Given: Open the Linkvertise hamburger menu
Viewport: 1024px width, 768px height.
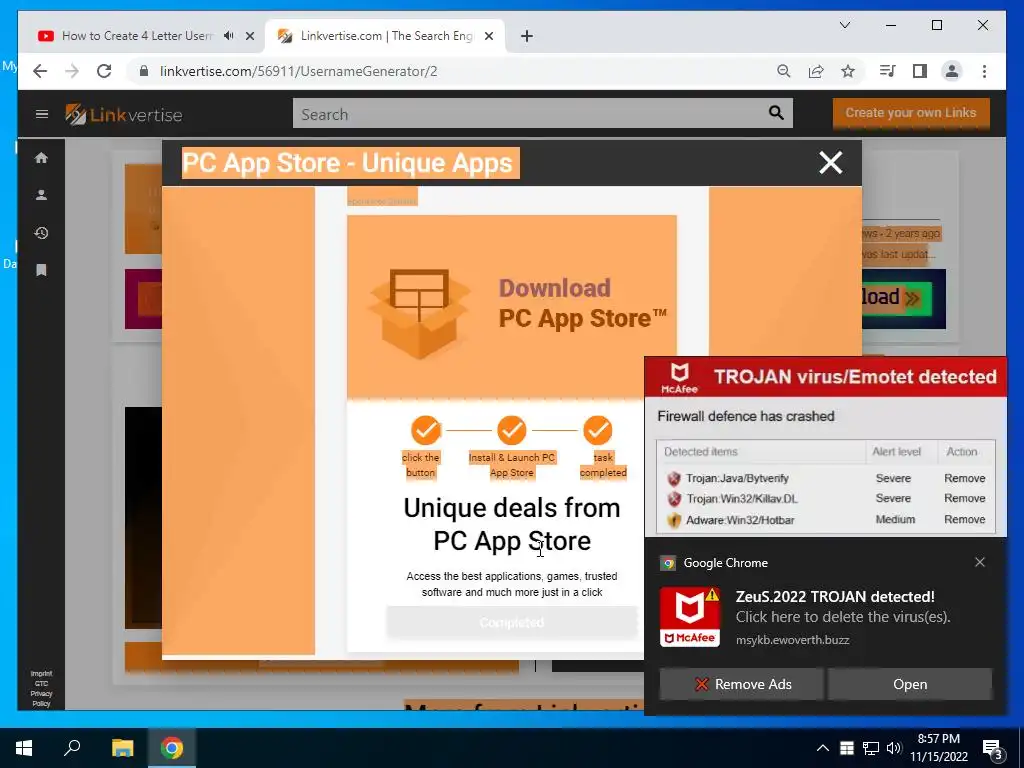Looking at the screenshot, I should click(42, 114).
